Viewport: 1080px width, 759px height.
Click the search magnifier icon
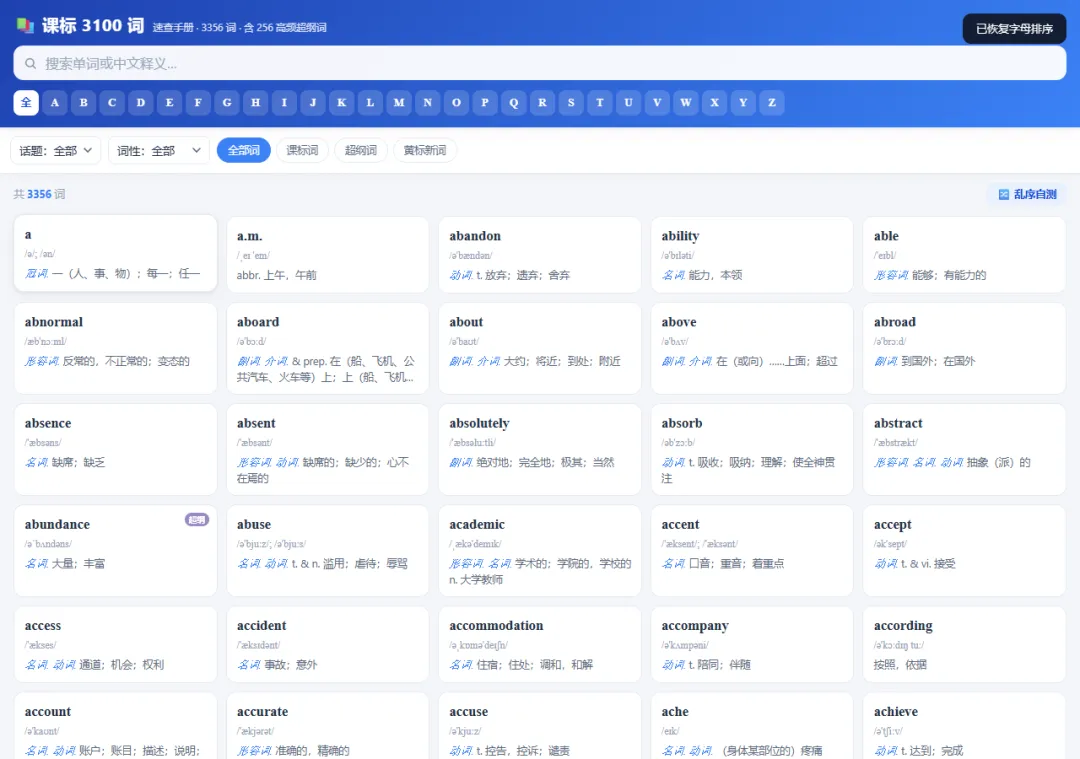point(30,63)
